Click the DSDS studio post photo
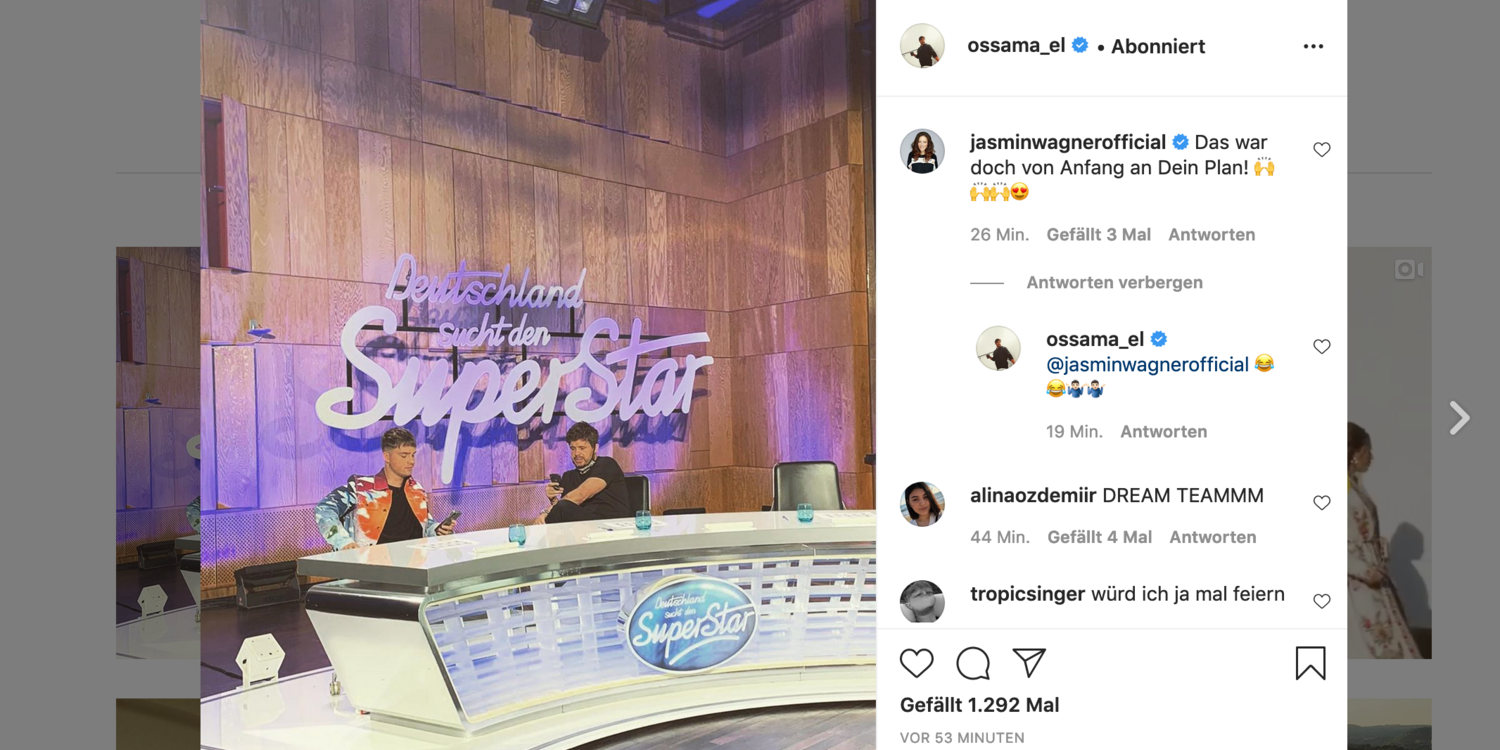Viewport: 1500px width, 750px height. (x=538, y=375)
